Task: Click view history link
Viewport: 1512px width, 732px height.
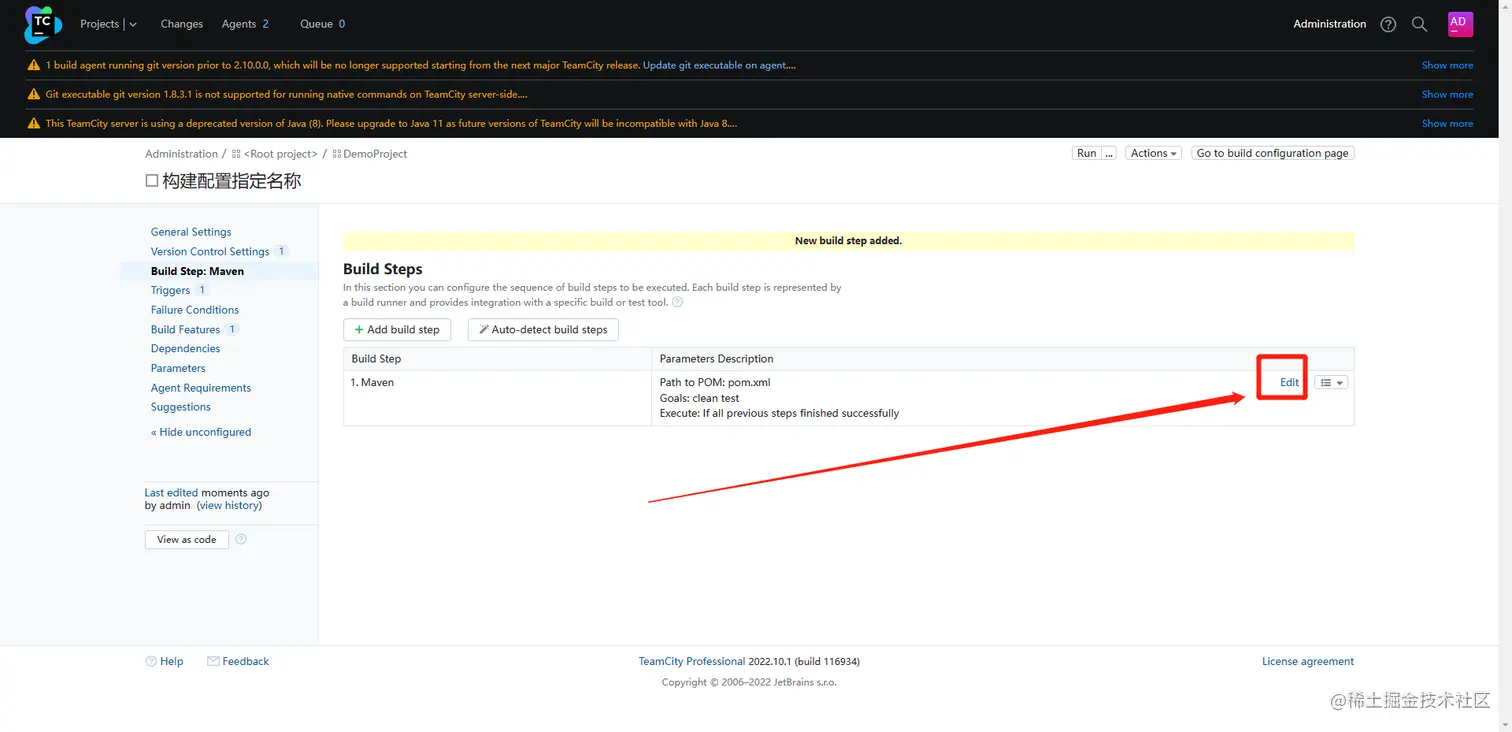Action: tap(229, 506)
